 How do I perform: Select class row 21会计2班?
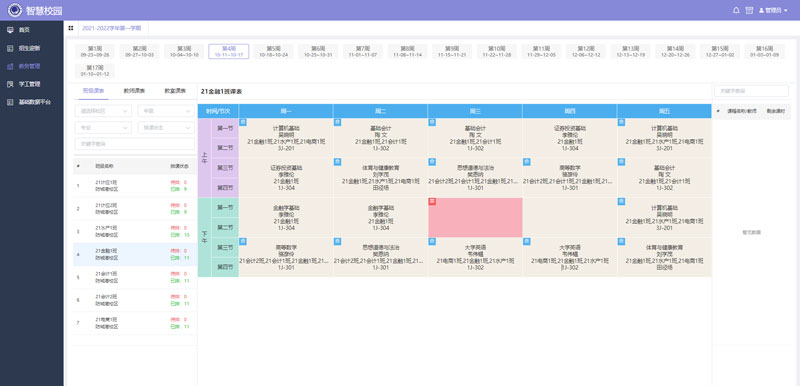135,300
